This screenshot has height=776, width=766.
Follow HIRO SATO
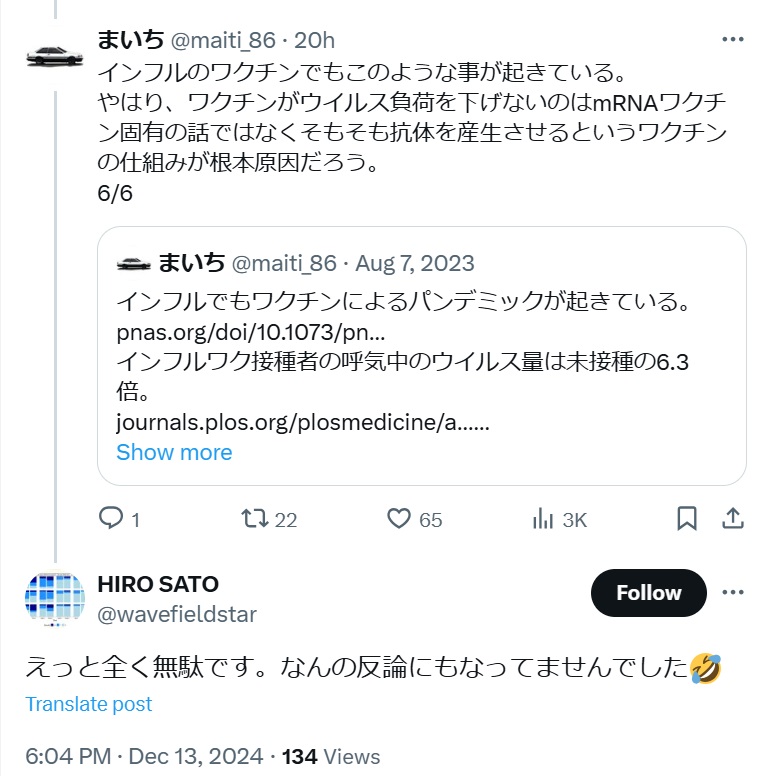tap(648, 593)
